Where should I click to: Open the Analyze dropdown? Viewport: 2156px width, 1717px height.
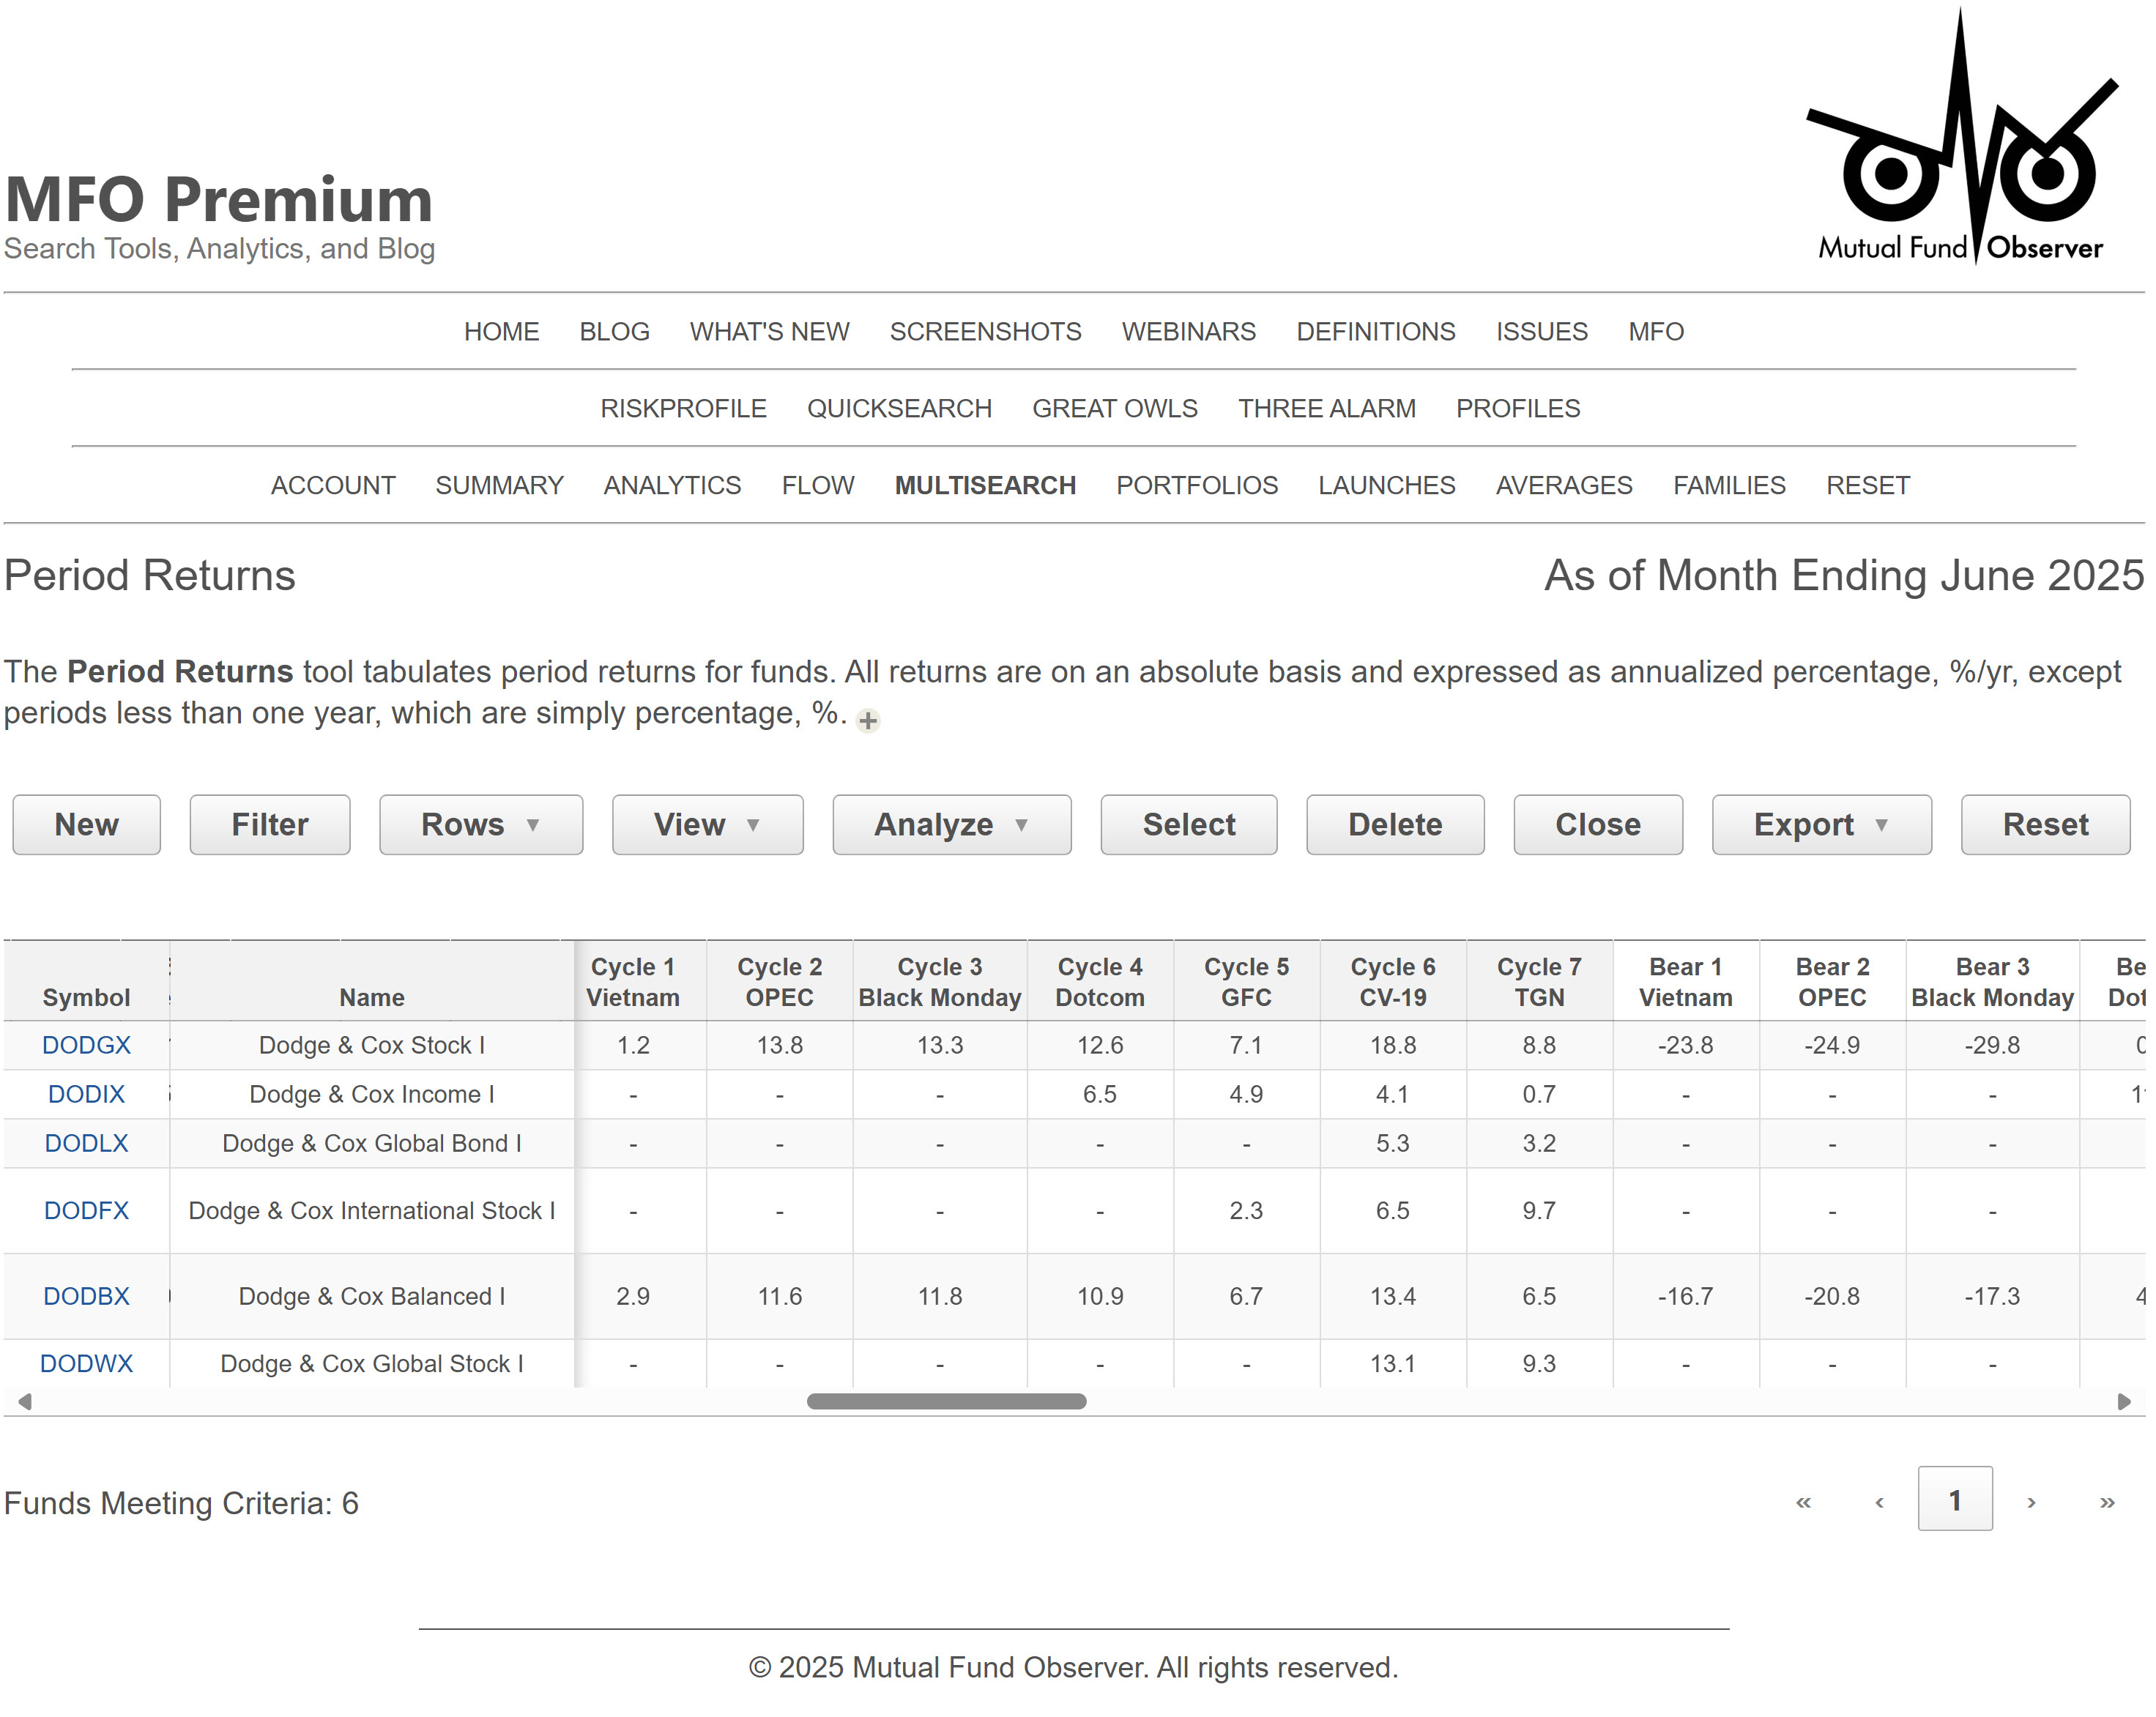pos(950,824)
